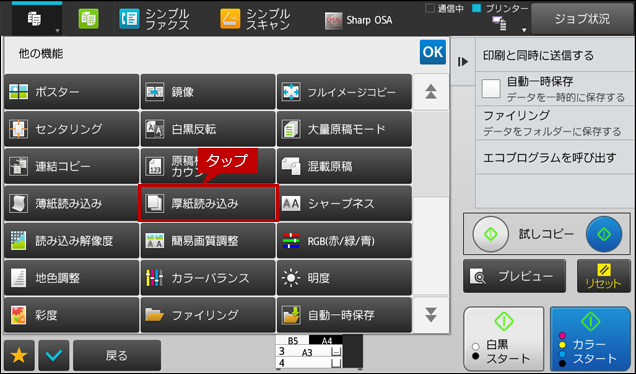636x374 pixels.
Task: Open 原稿枚数カウント original count function
Action: (208, 166)
